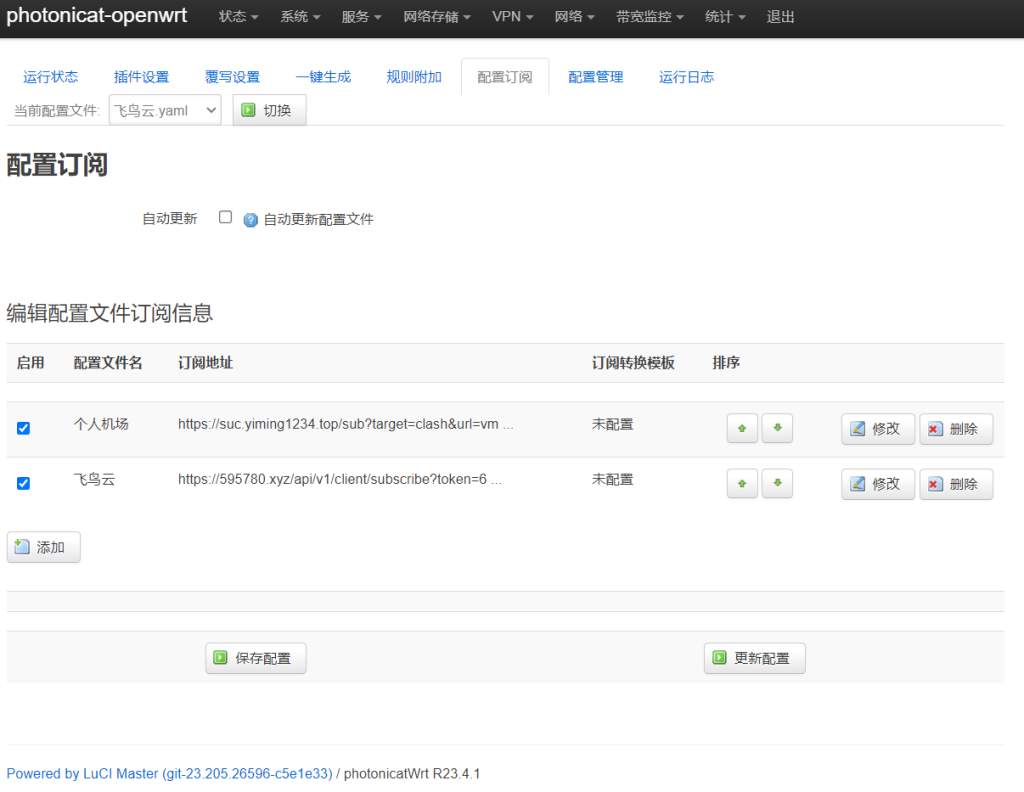
Task: Open the LuCI Master footer link
Action: 169,773
